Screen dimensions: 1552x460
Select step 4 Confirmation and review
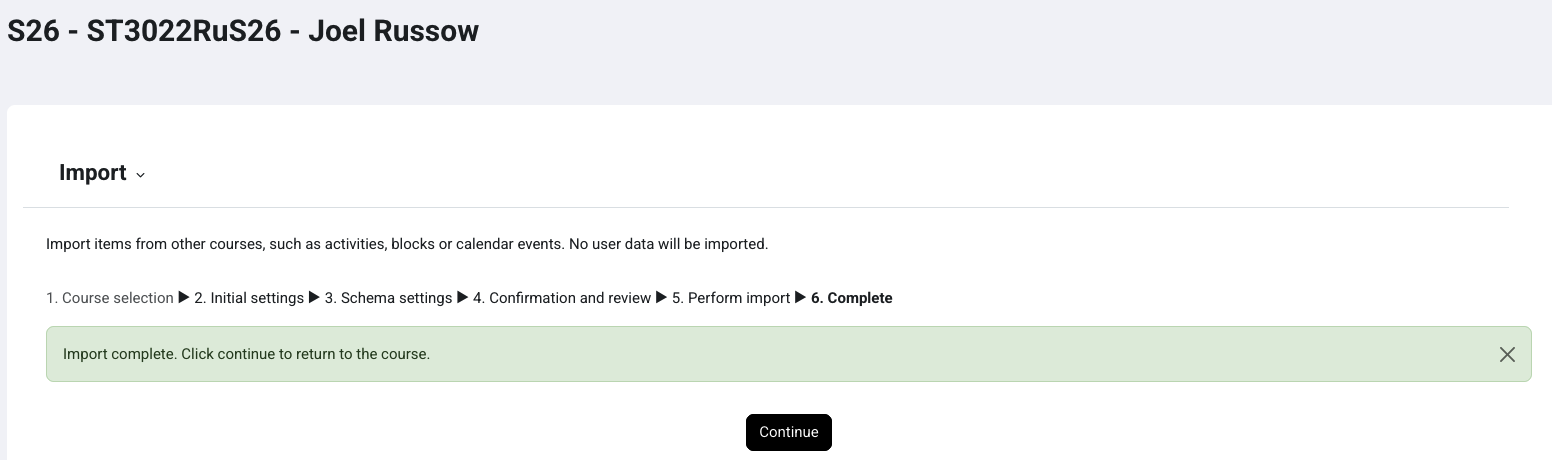click(x=562, y=298)
